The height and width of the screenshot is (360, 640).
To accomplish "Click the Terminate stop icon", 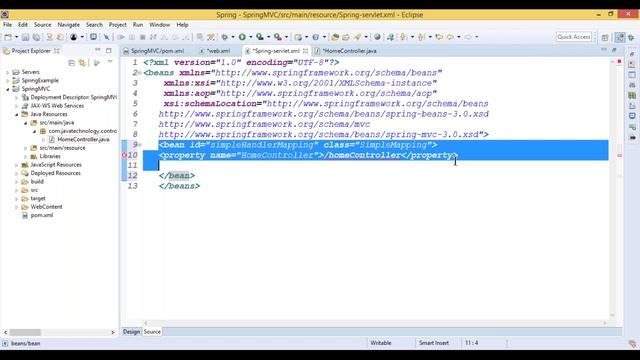I will (x=142, y=37).
